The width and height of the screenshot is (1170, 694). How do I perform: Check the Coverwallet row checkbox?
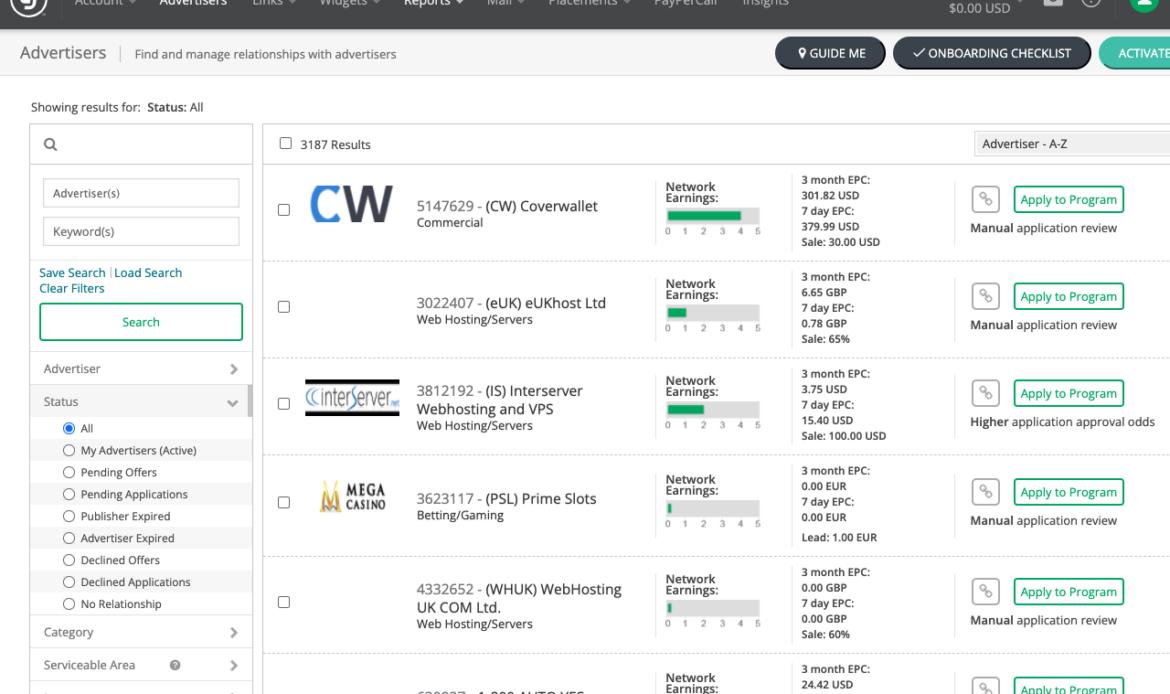pos(284,210)
